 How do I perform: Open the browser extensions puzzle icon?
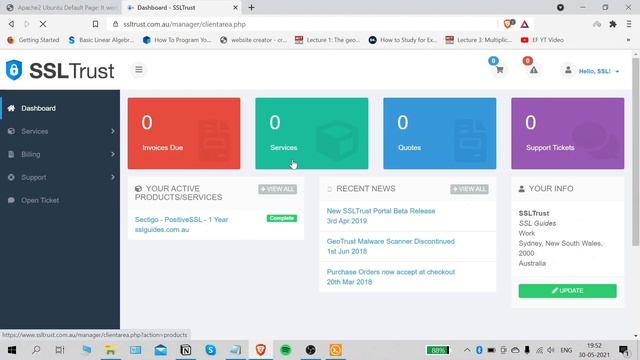click(x=613, y=24)
